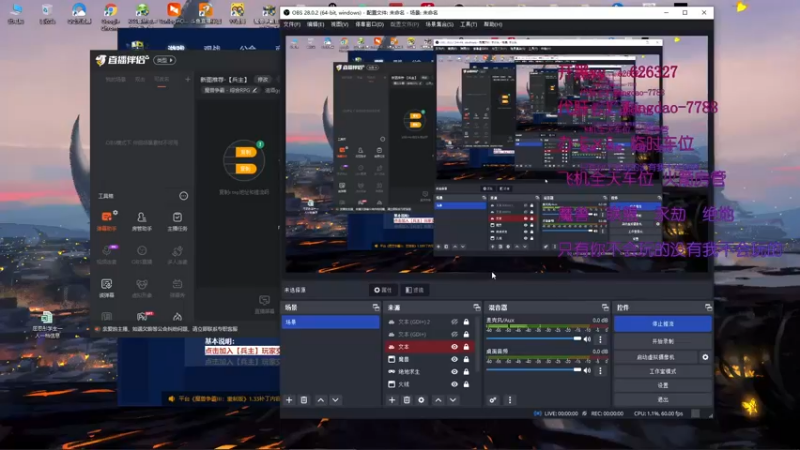Open audio mixer menu three-dot icon at bottom
This screenshot has height=450, width=800.
[510, 400]
